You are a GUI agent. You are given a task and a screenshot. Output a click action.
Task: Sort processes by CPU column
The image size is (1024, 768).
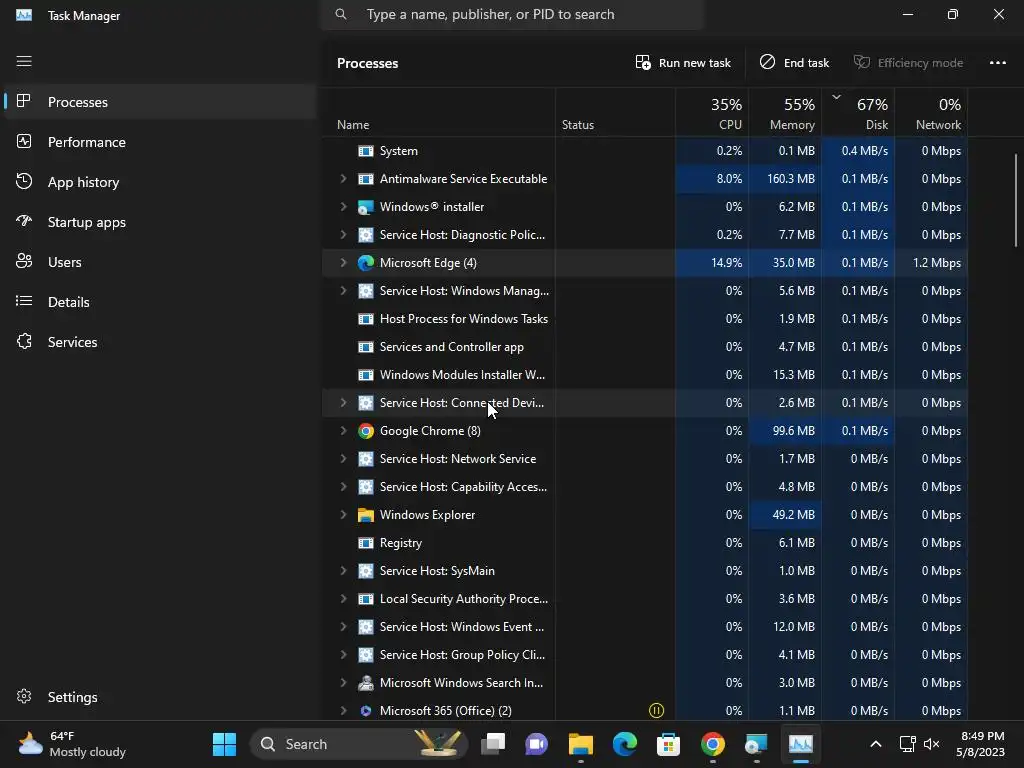[x=712, y=113]
